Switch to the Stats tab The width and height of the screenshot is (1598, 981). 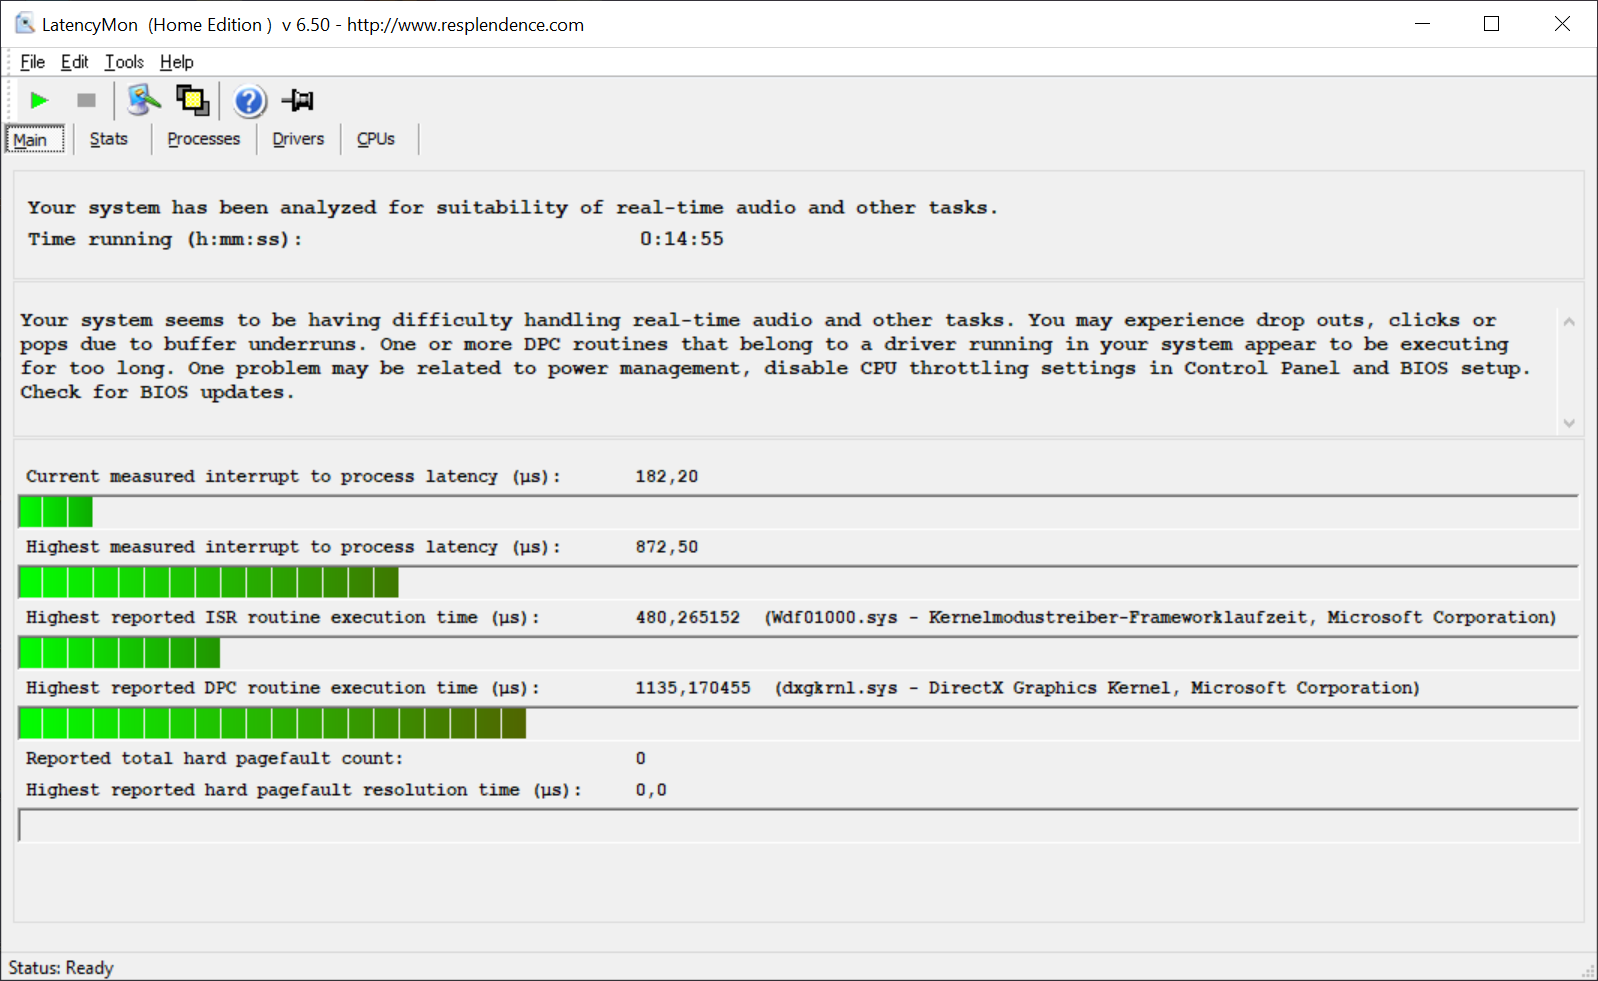click(108, 139)
